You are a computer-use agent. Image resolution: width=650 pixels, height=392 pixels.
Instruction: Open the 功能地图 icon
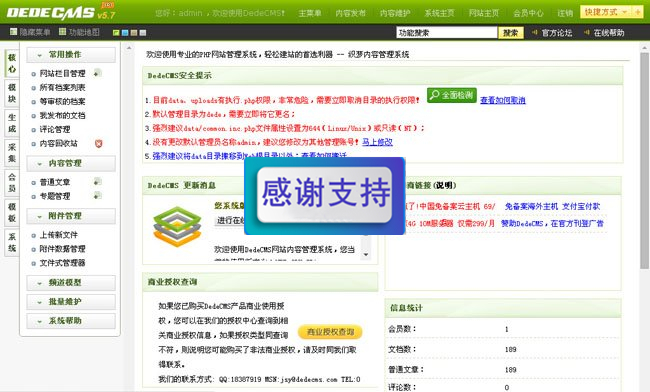point(63,31)
